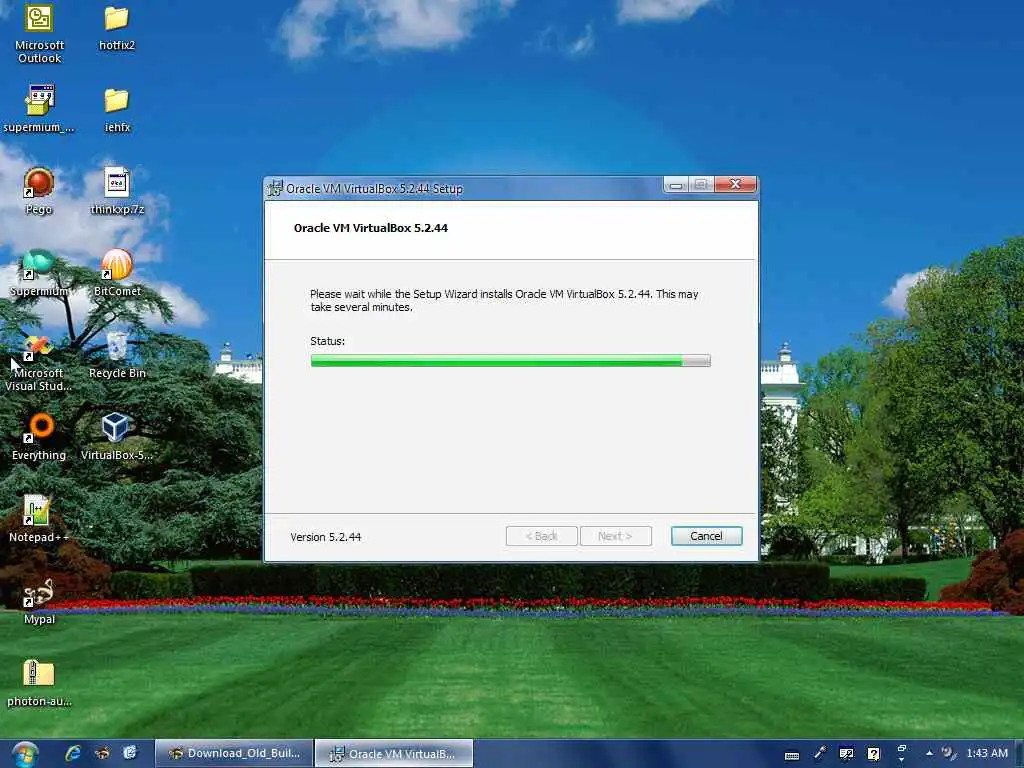Screen dimensions: 1024x768
Task: Click the raccoon browser quick launch icon
Action: [103, 754]
